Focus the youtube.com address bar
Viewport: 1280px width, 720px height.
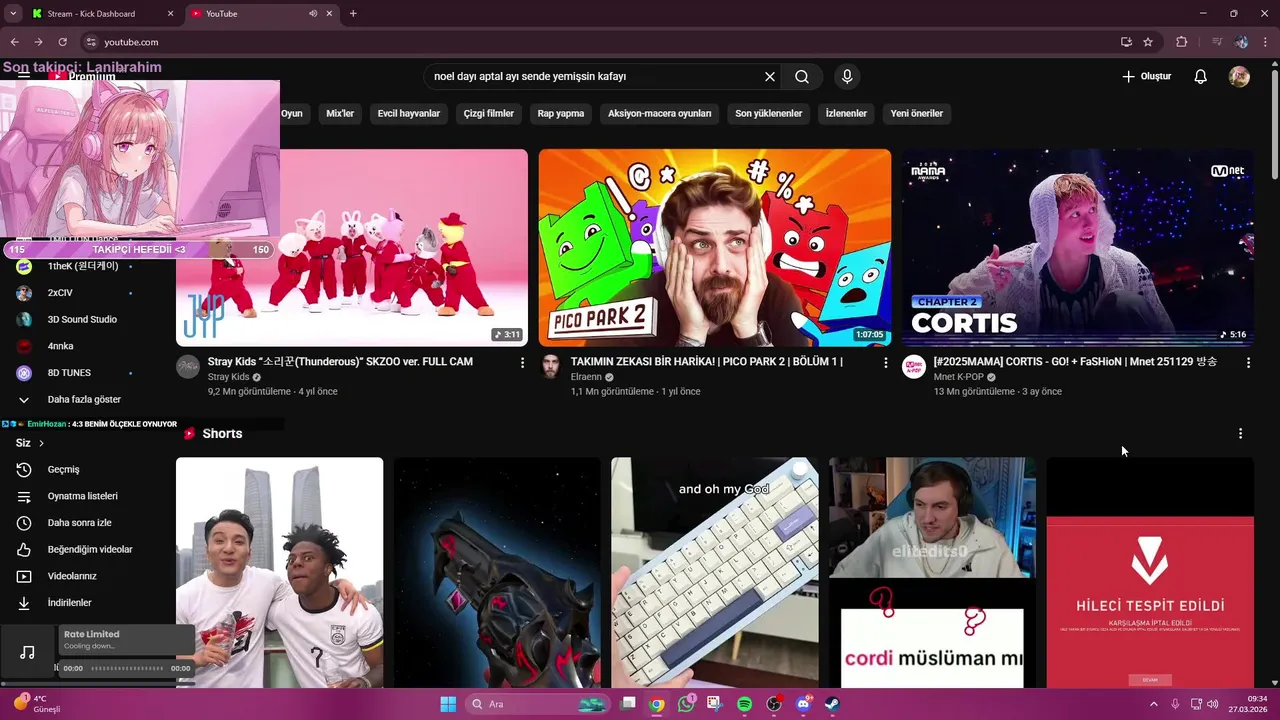click(600, 42)
